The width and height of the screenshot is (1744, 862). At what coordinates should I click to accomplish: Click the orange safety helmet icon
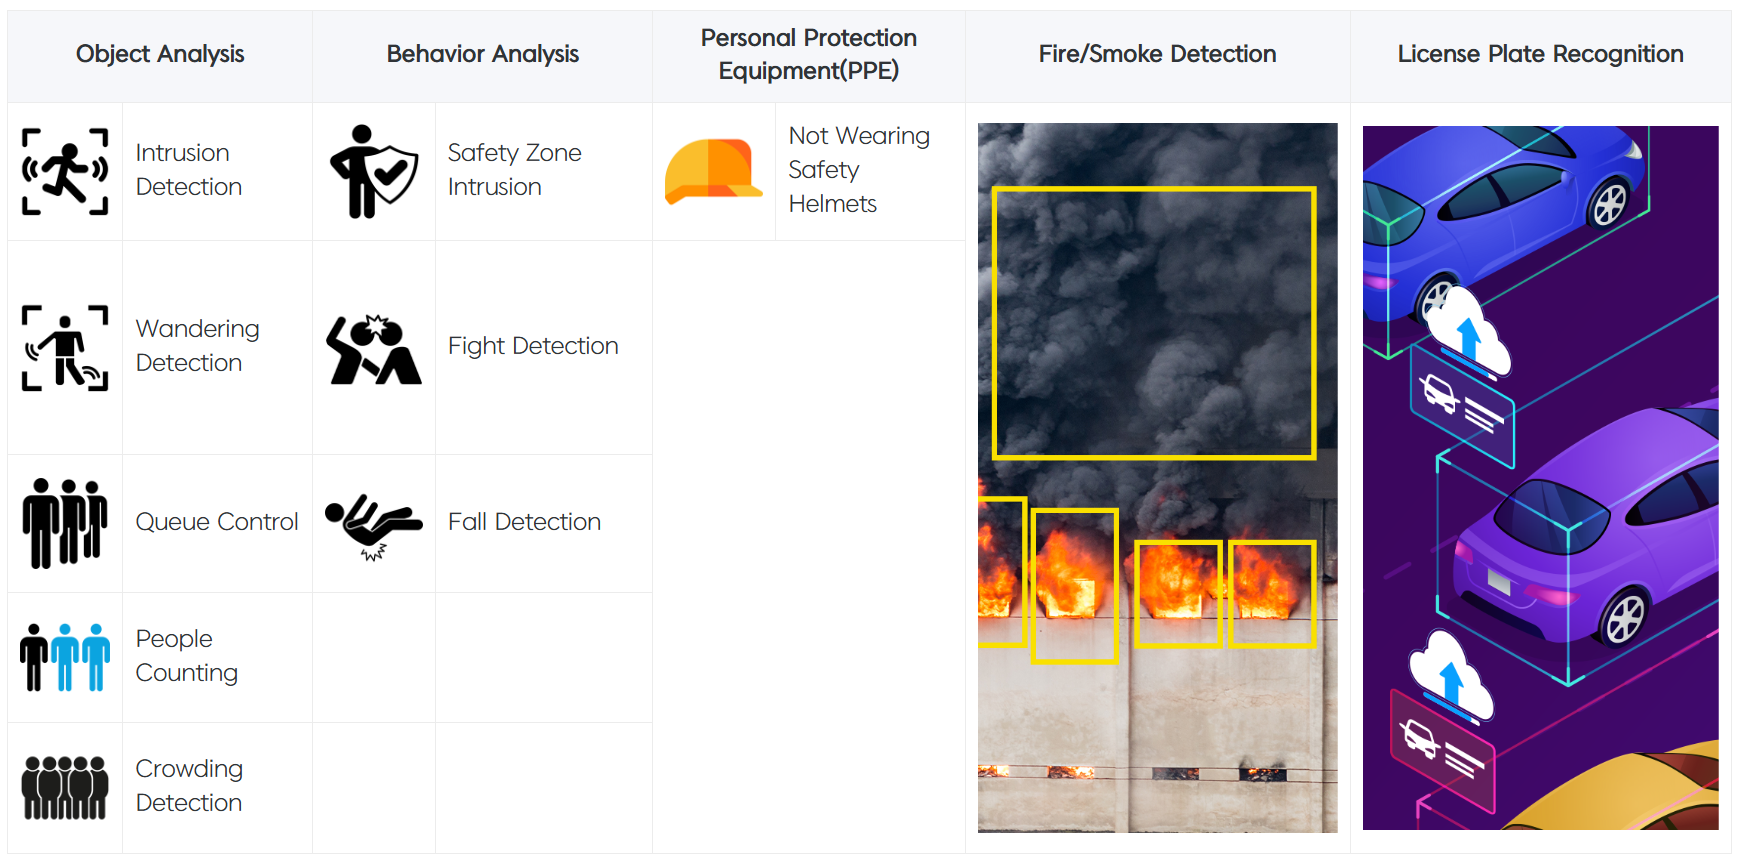point(712,171)
